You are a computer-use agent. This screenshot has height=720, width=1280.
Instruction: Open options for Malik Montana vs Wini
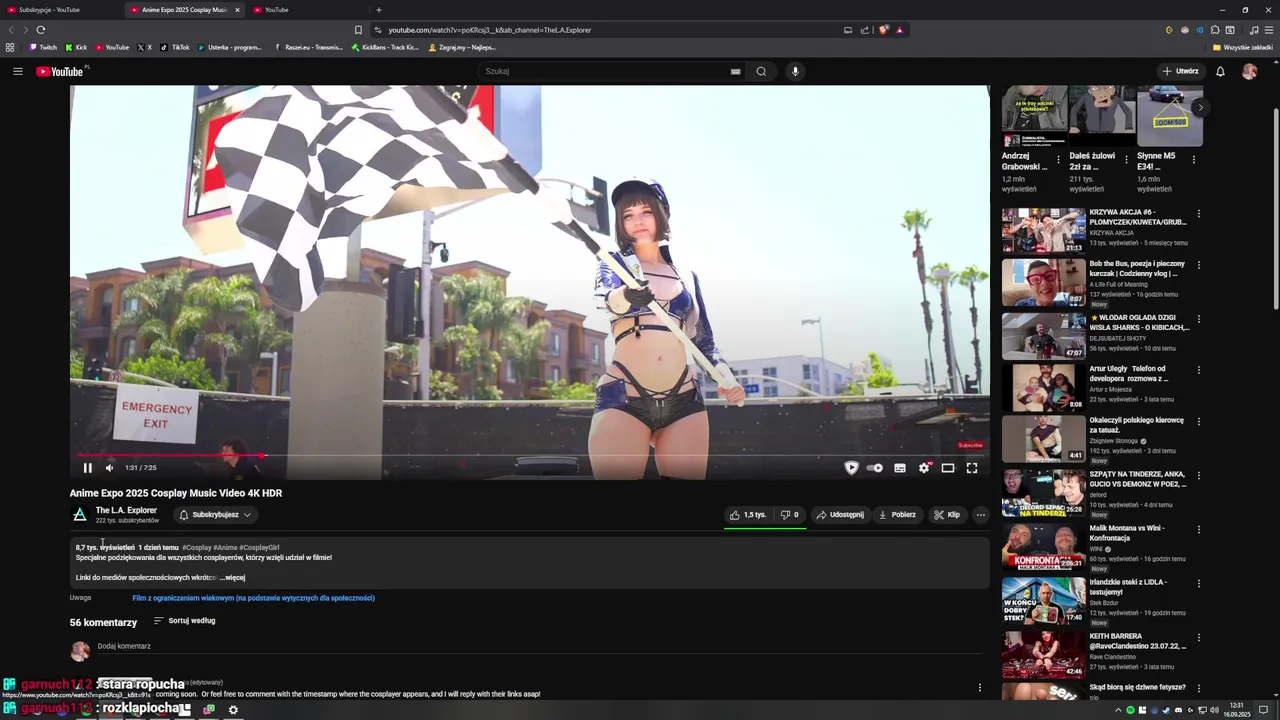[1198, 530]
